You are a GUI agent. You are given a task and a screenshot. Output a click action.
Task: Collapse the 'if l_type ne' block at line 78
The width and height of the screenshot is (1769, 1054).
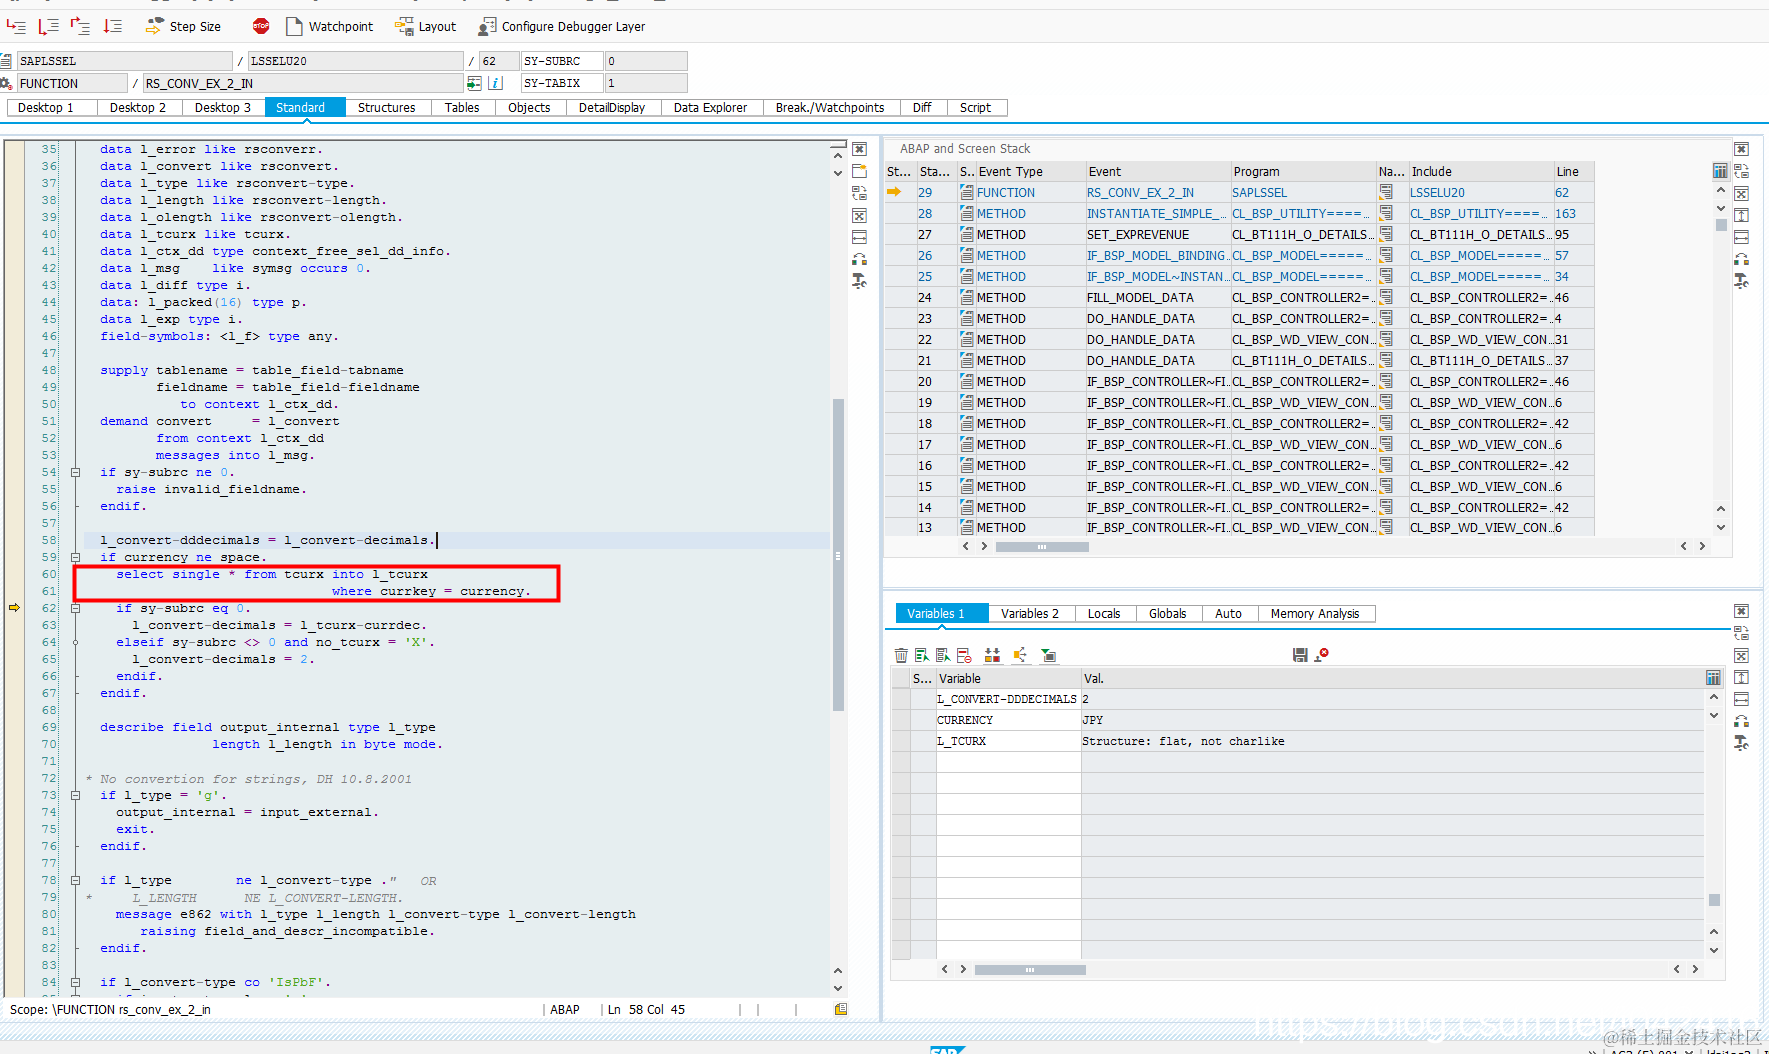[75, 880]
